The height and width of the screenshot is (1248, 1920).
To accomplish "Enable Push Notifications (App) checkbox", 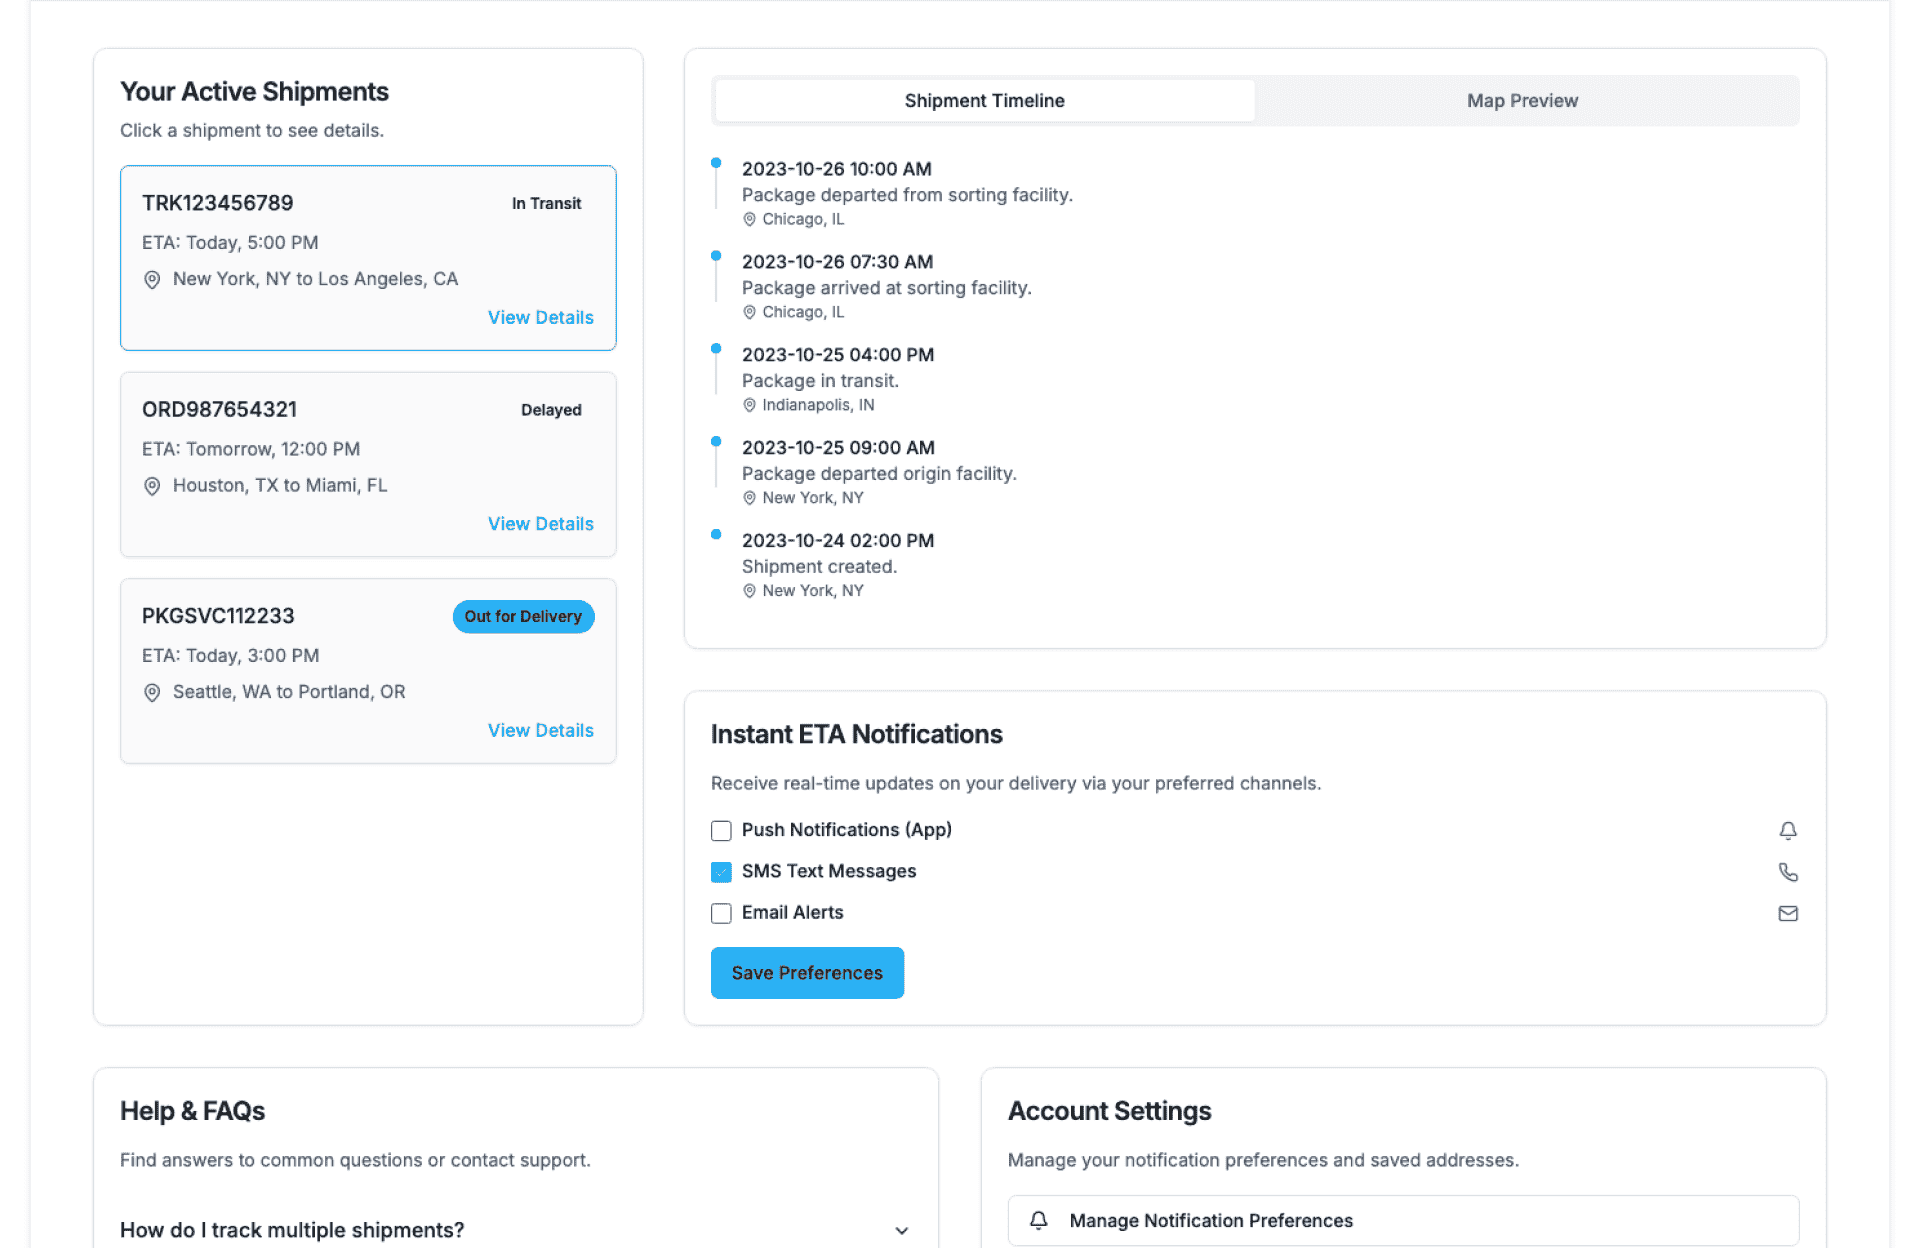I will pos(721,831).
